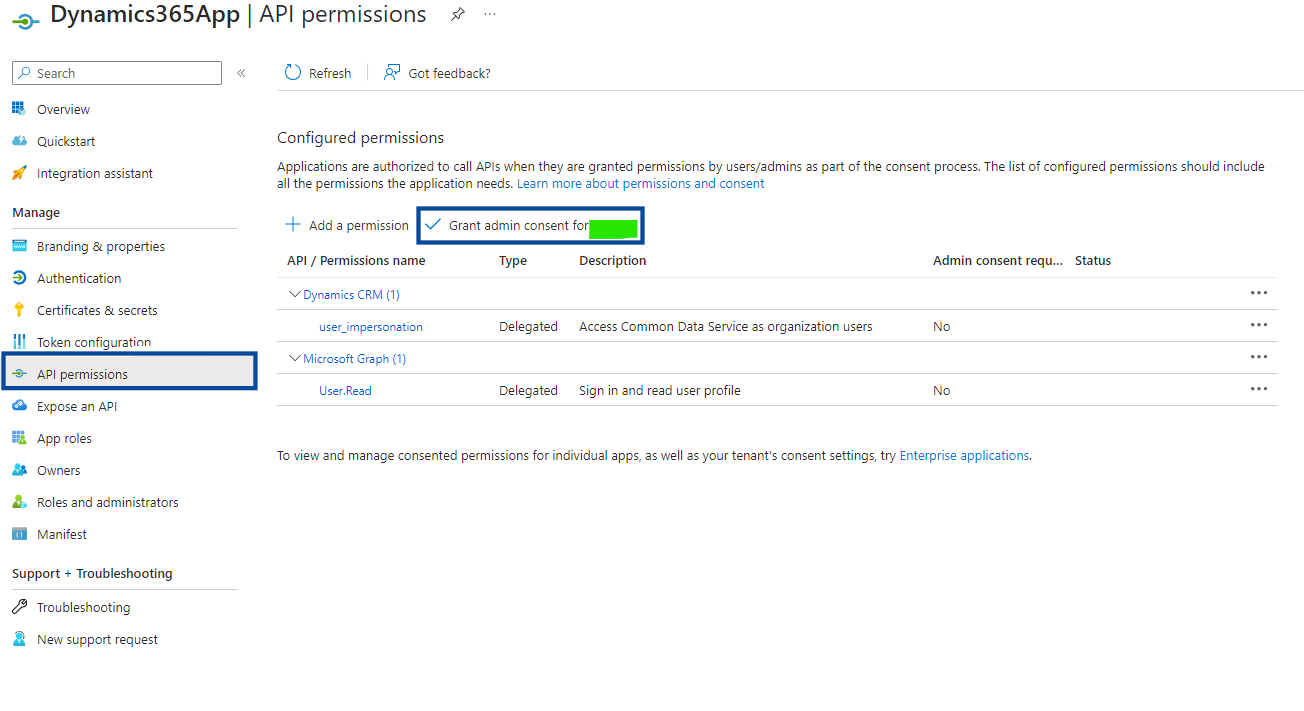Image resolution: width=1304 pixels, height=711 pixels.
Task: Open the Microsoft Graph (1) link
Action: click(354, 358)
